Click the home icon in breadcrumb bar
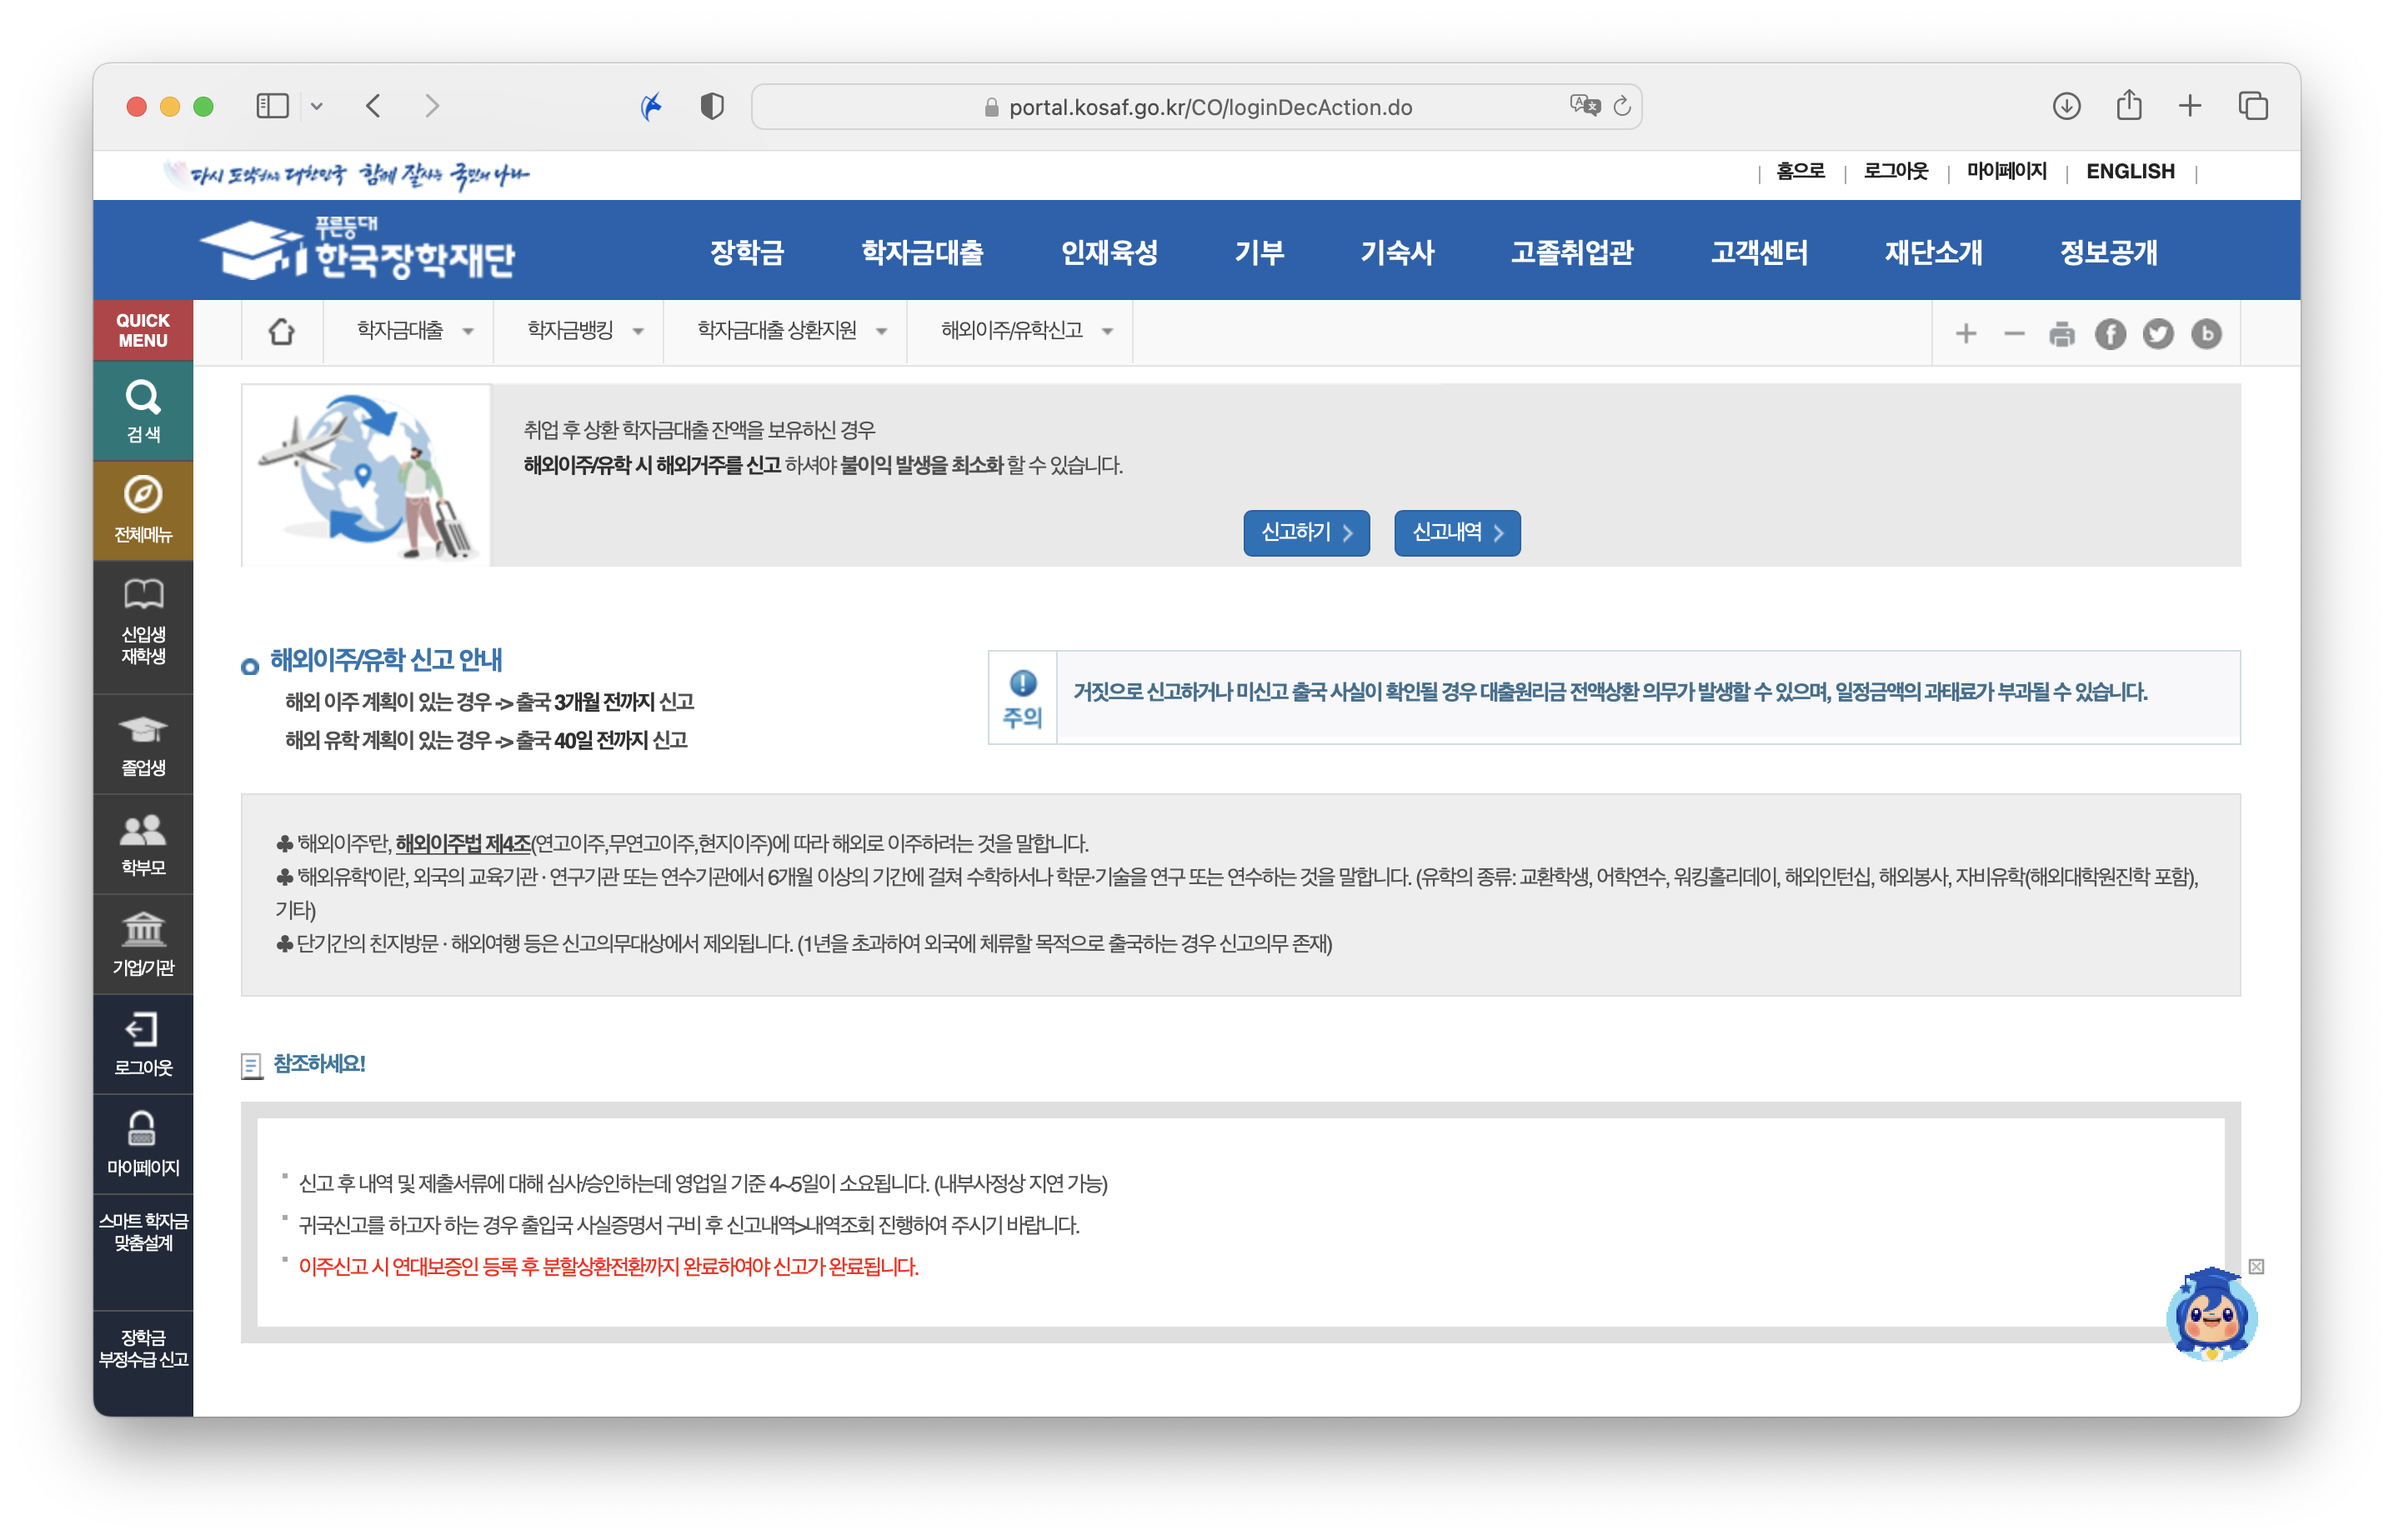Screen dimensions: 2394x1540 coord(282,332)
